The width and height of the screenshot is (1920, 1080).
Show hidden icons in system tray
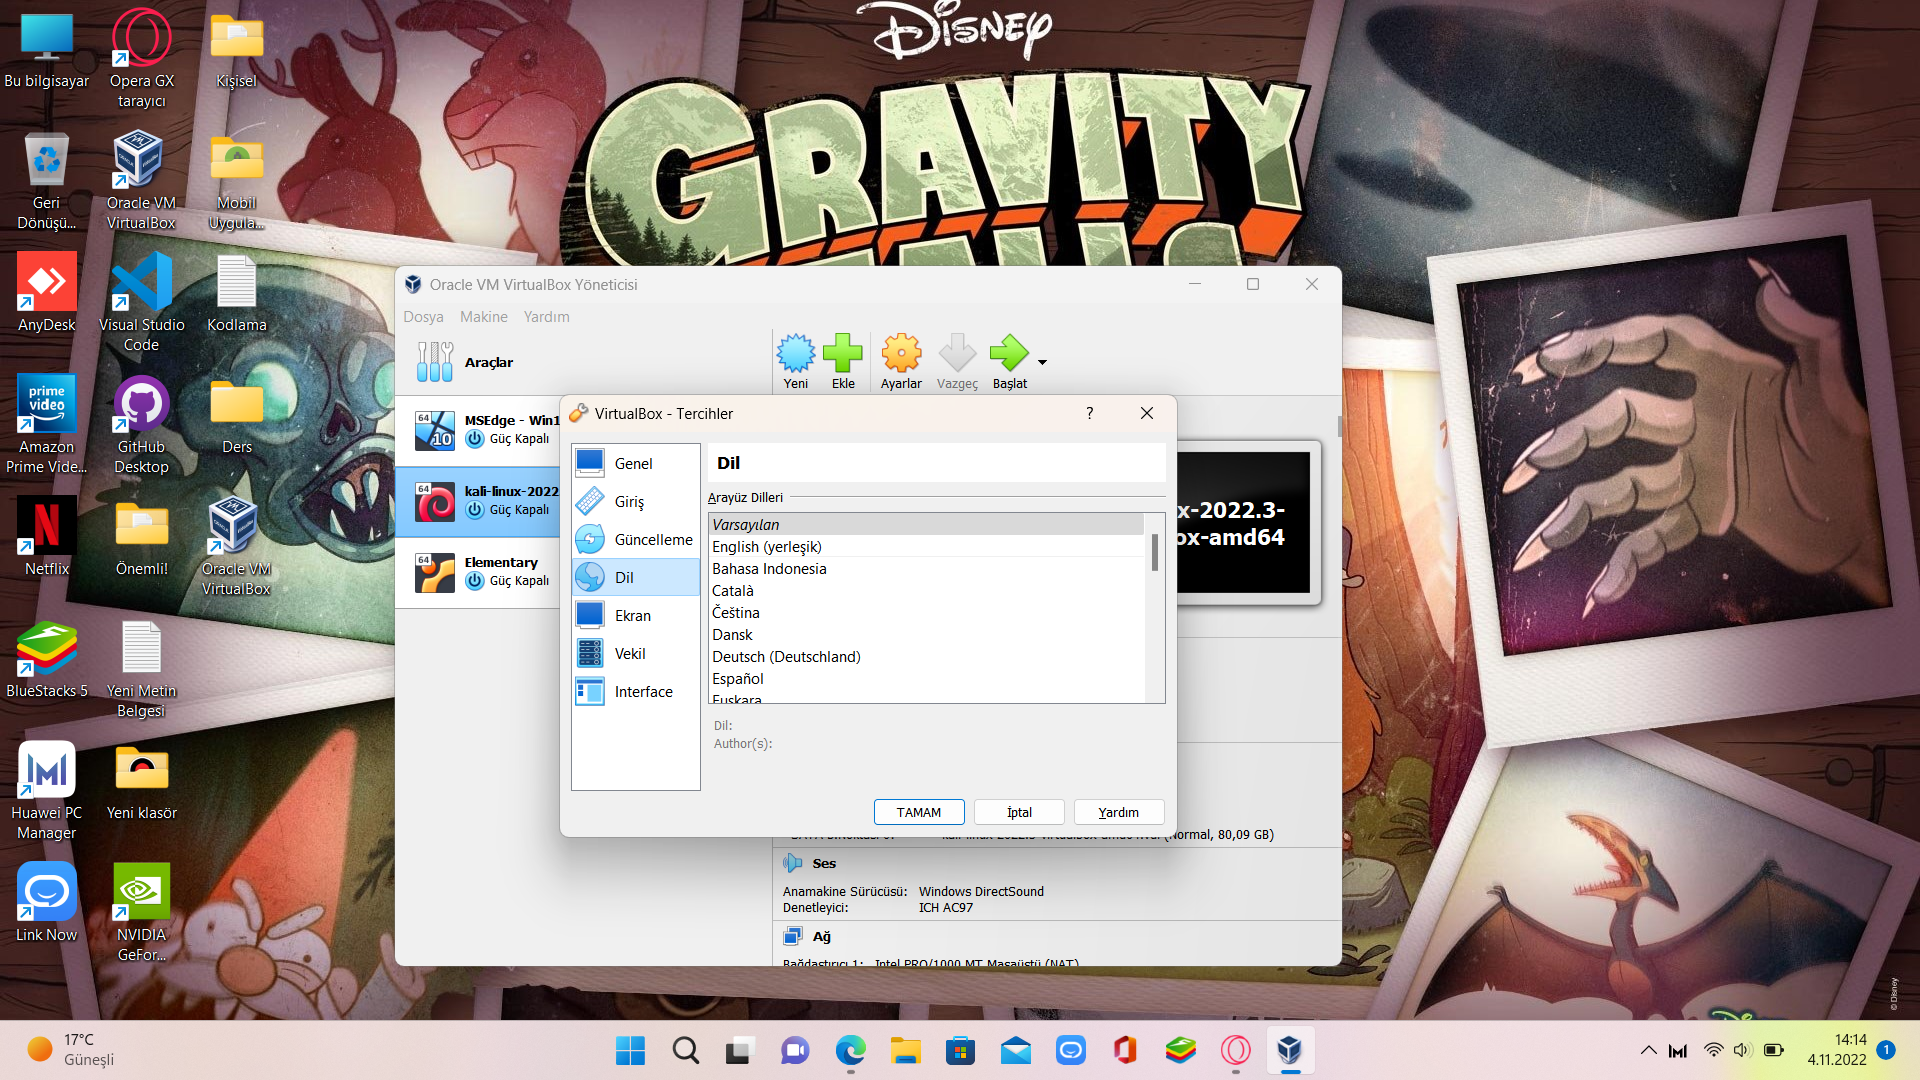[1648, 1050]
